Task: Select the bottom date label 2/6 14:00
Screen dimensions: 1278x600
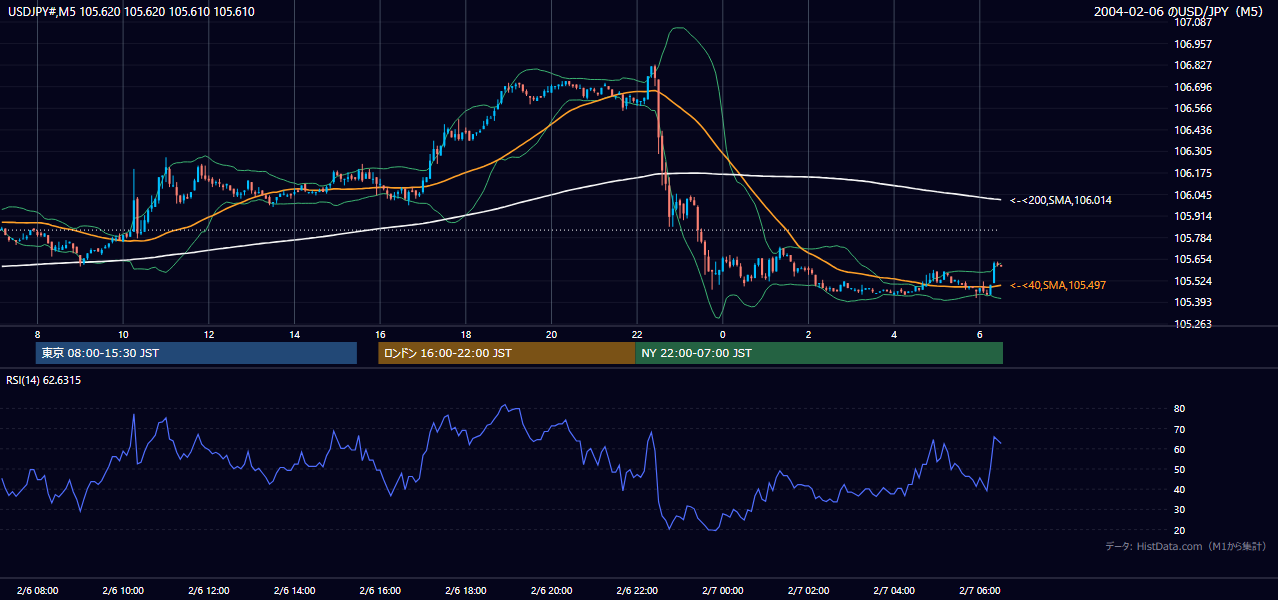Action: pos(294,591)
